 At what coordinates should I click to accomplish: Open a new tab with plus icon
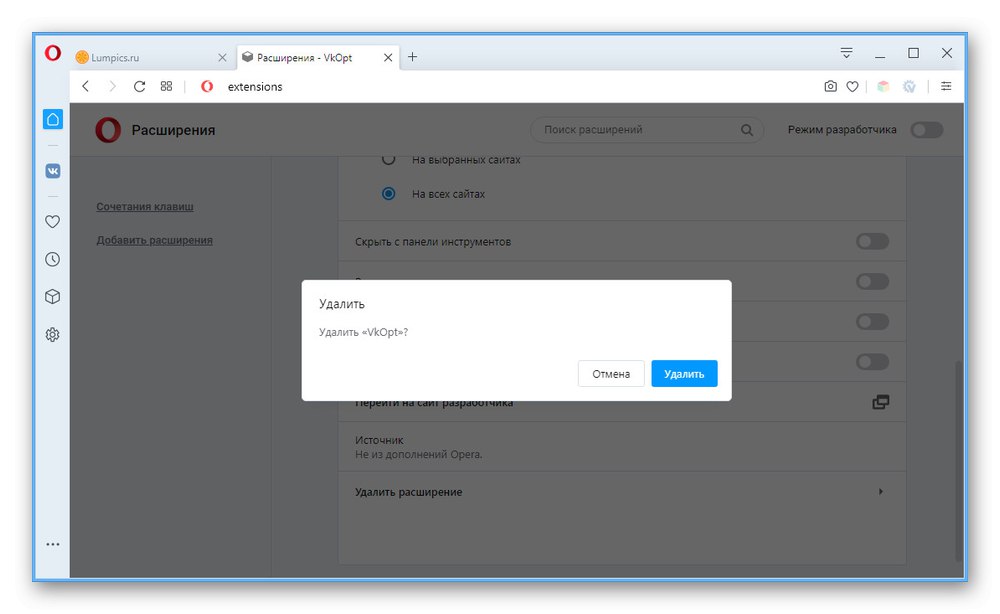[x=413, y=57]
